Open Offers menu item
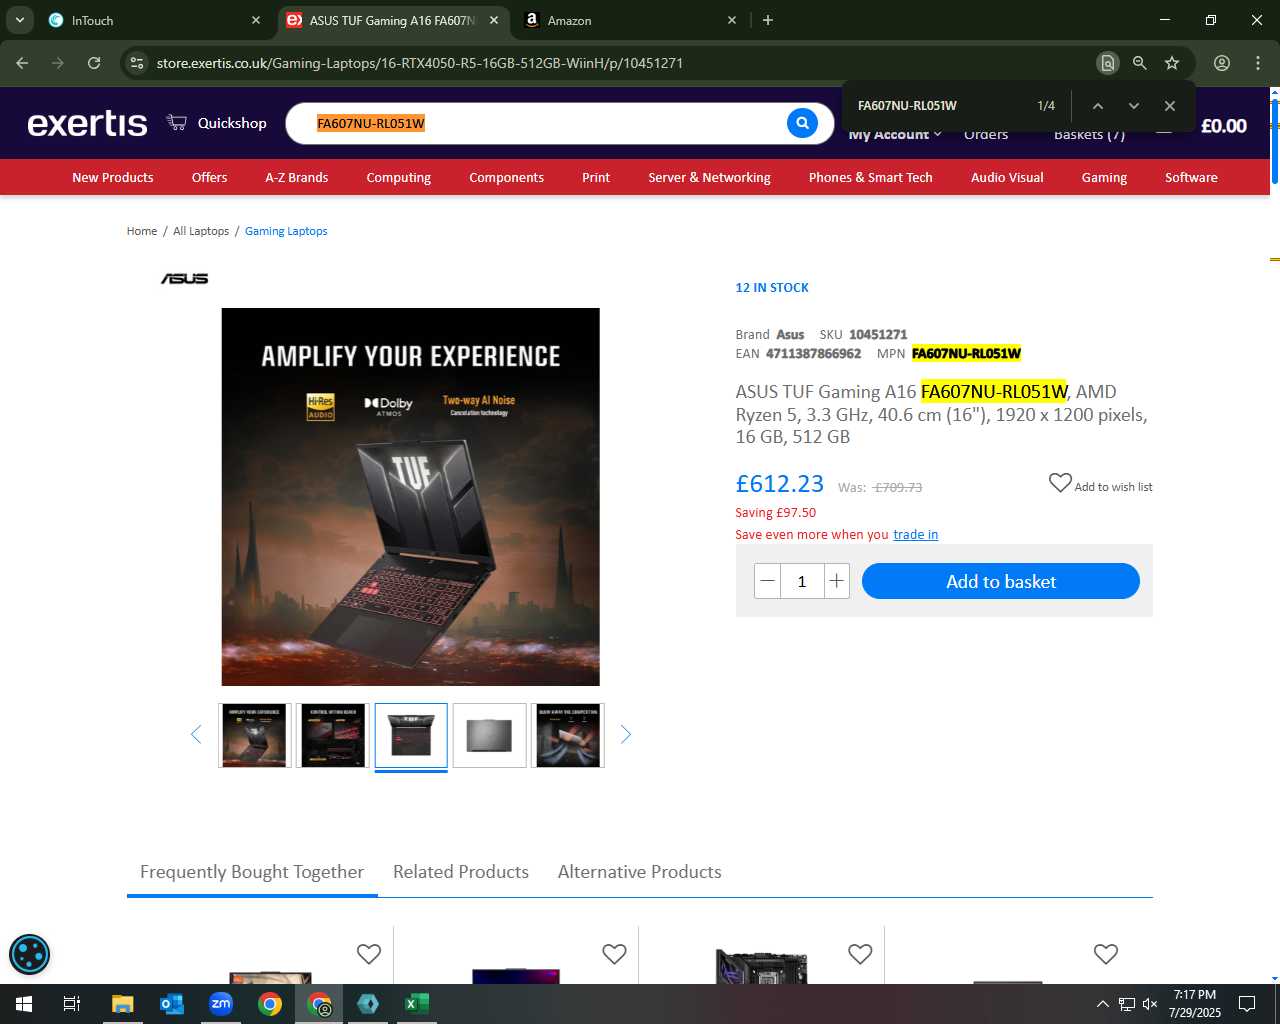 click(210, 178)
